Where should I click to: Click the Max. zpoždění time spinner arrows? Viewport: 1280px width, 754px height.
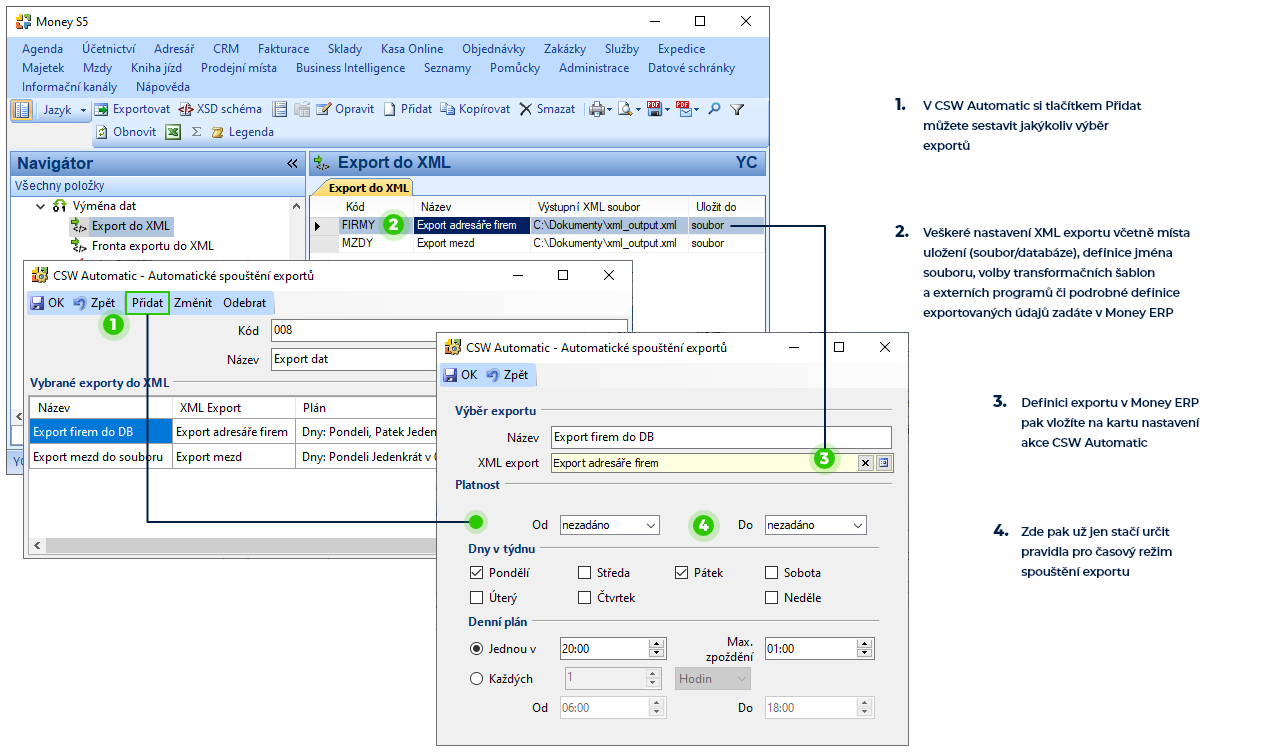(x=865, y=648)
